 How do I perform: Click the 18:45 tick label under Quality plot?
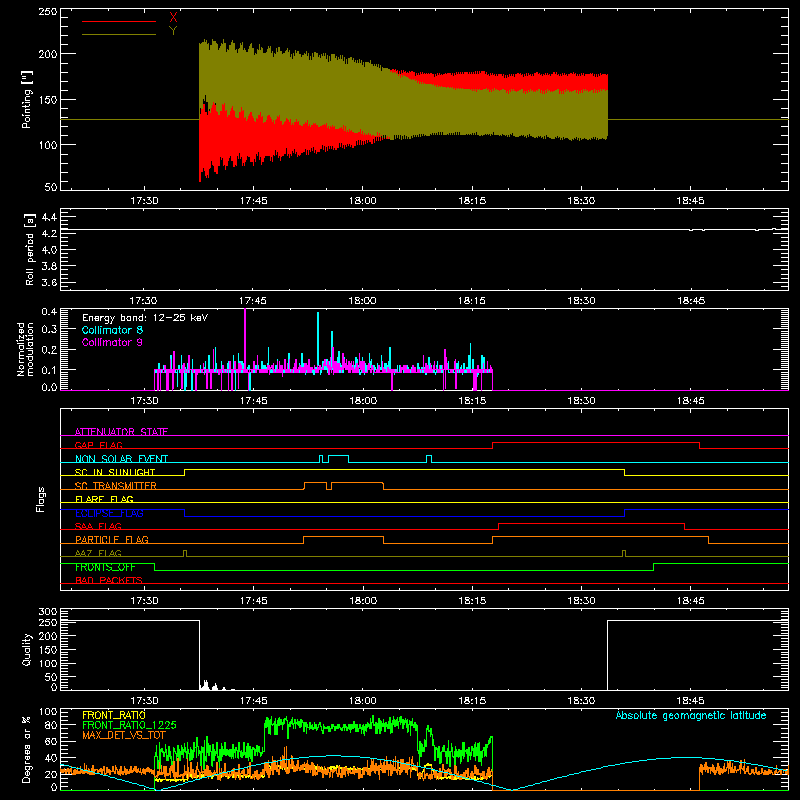click(x=691, y=701)
